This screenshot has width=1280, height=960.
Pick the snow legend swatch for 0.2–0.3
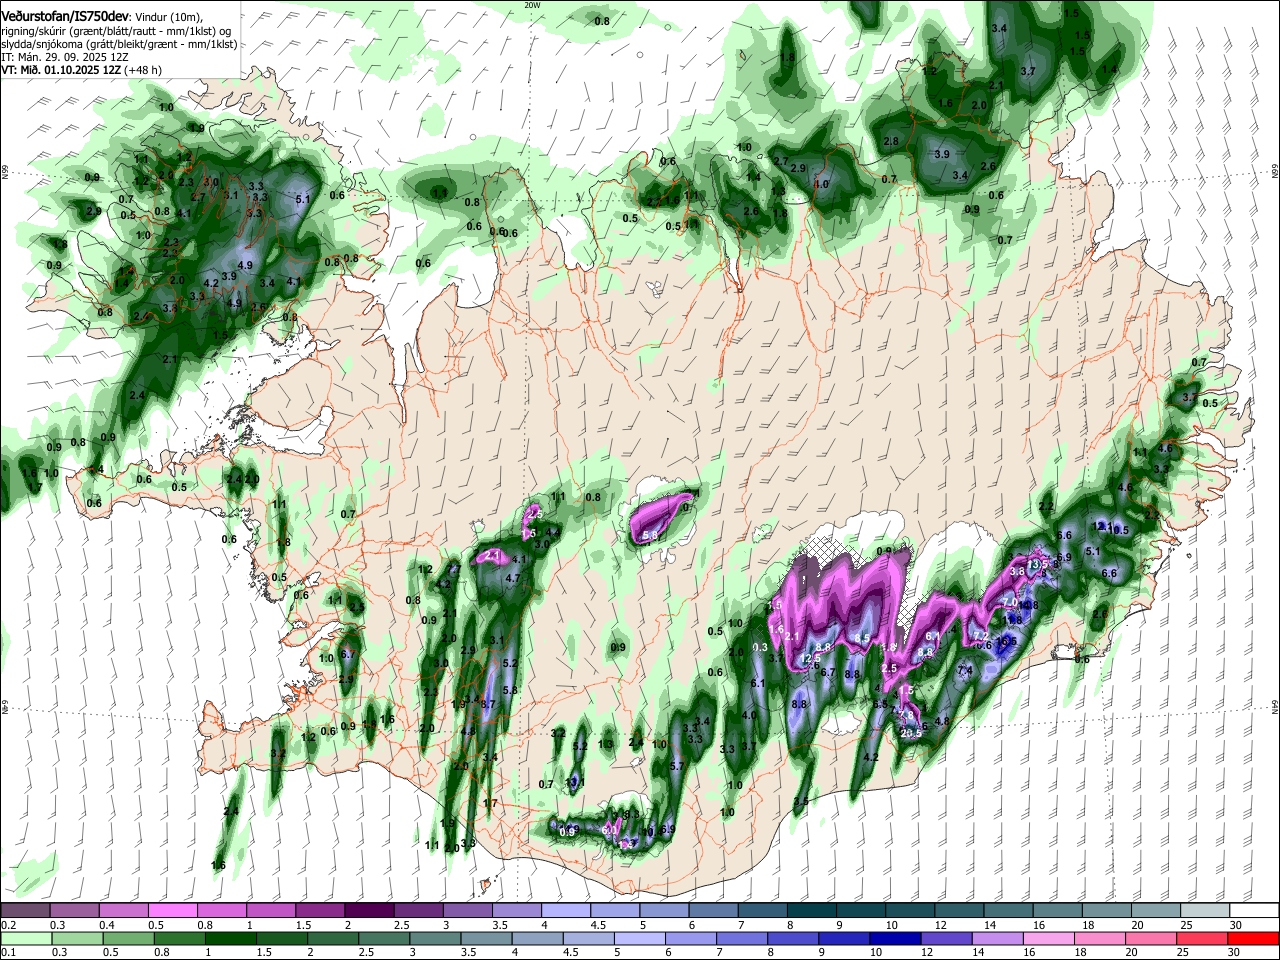click(x=25, y=911)
